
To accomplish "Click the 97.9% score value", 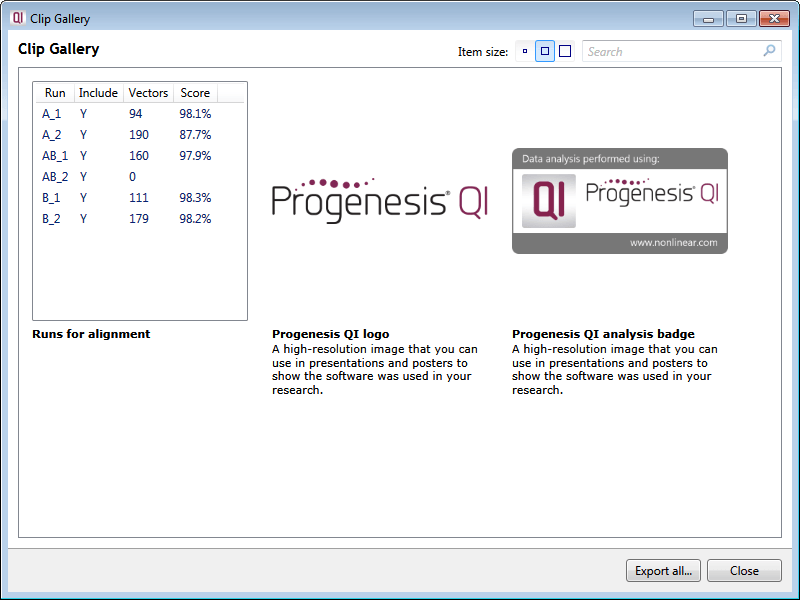I will (x=195, y=156).
